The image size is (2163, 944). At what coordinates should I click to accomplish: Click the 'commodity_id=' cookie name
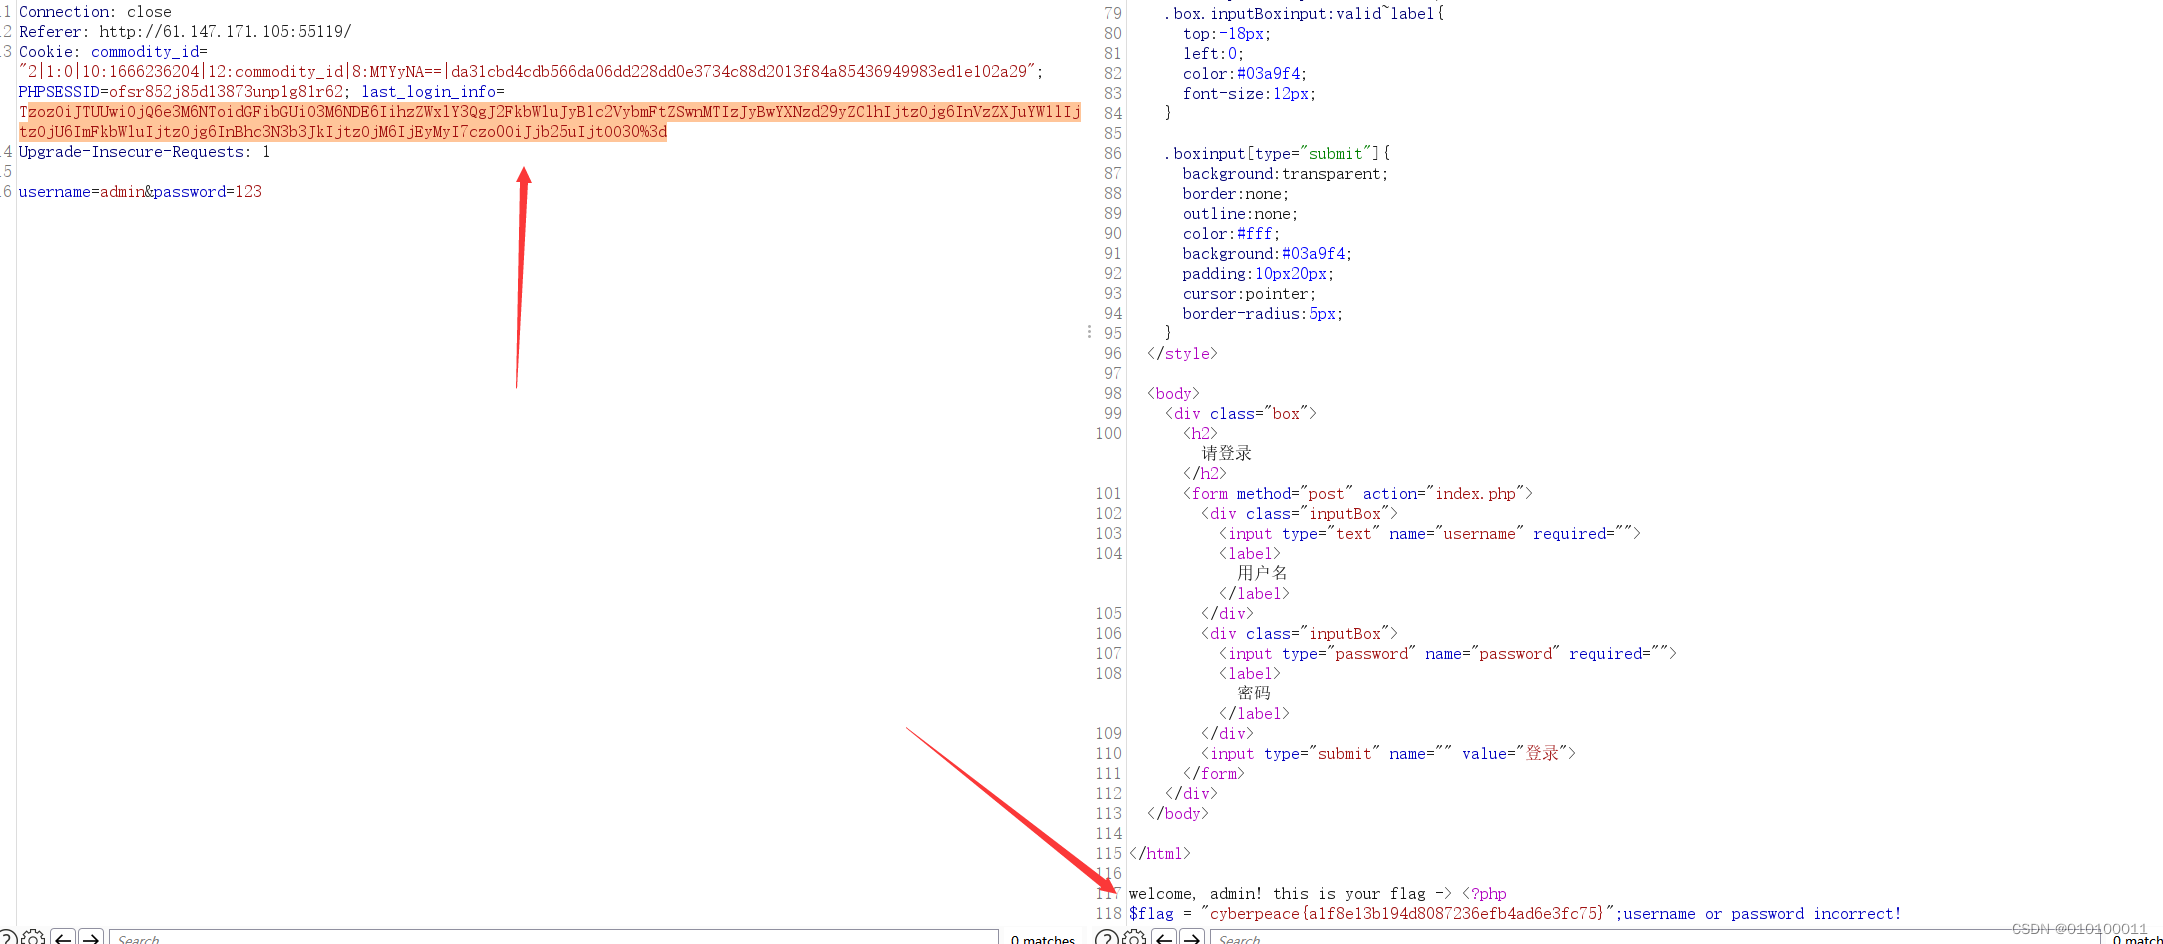[149, 52]
